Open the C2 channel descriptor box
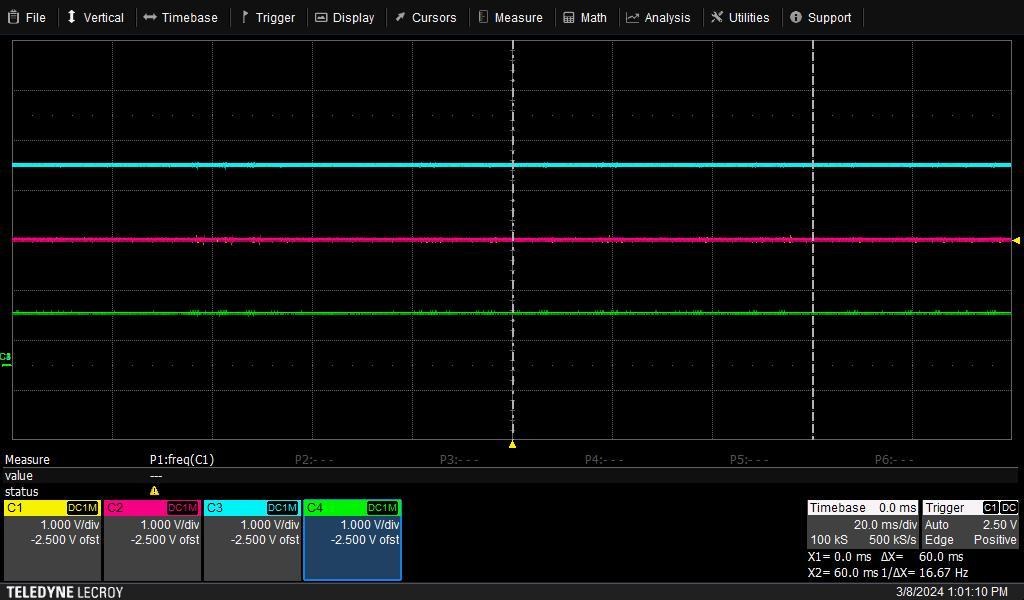Image resolution: width=1024 pixels, height=600 pixels. click(152, 539)
